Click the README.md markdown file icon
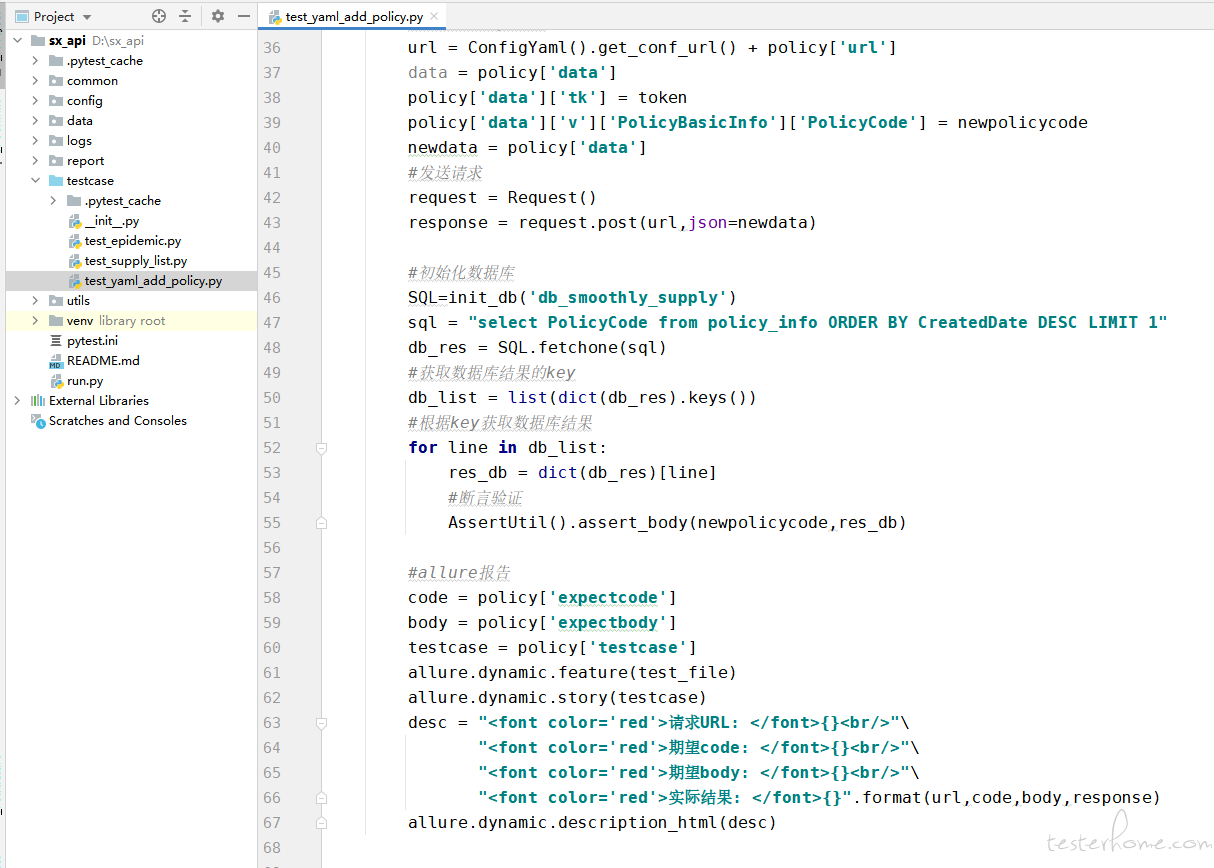Screen dimensions: 1214x868 click(x=57, y=361)
